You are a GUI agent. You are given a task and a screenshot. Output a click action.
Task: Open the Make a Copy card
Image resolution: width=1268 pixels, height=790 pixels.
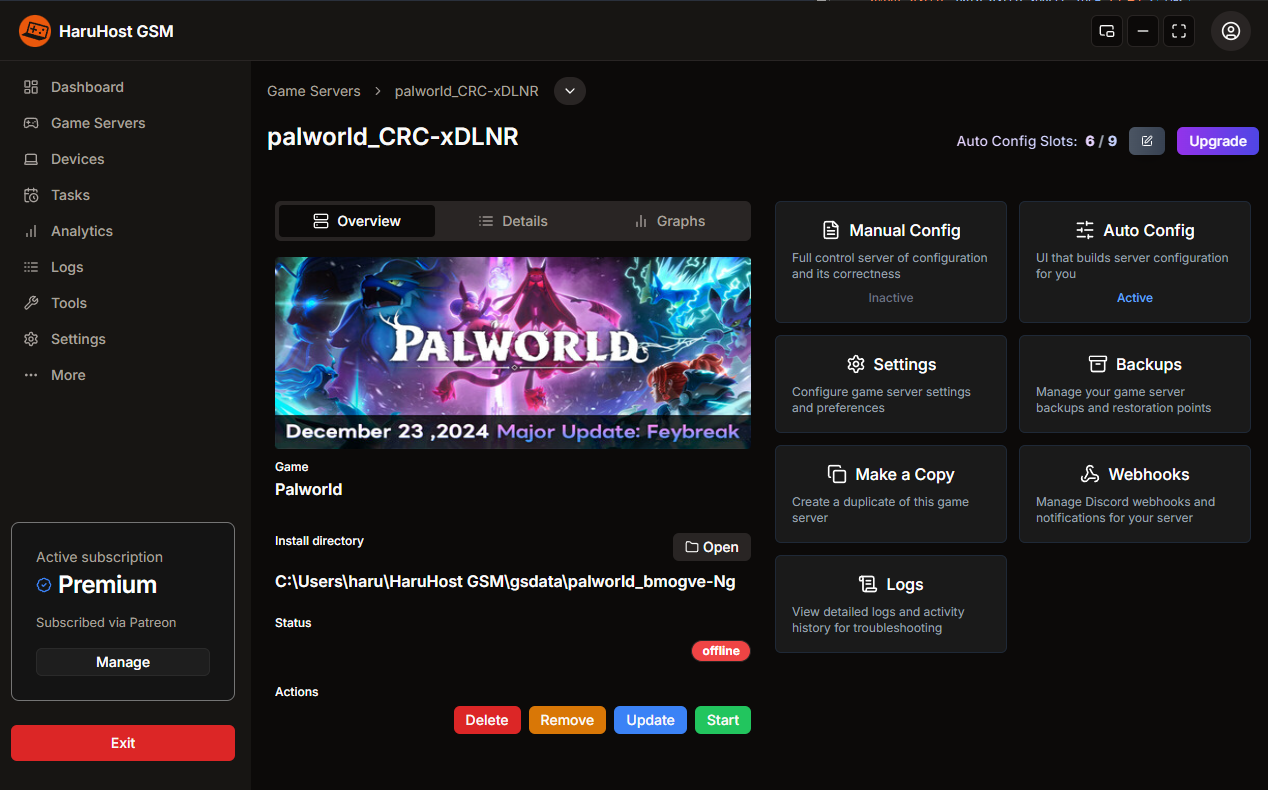pyautogui.click(x=891, y=494)
